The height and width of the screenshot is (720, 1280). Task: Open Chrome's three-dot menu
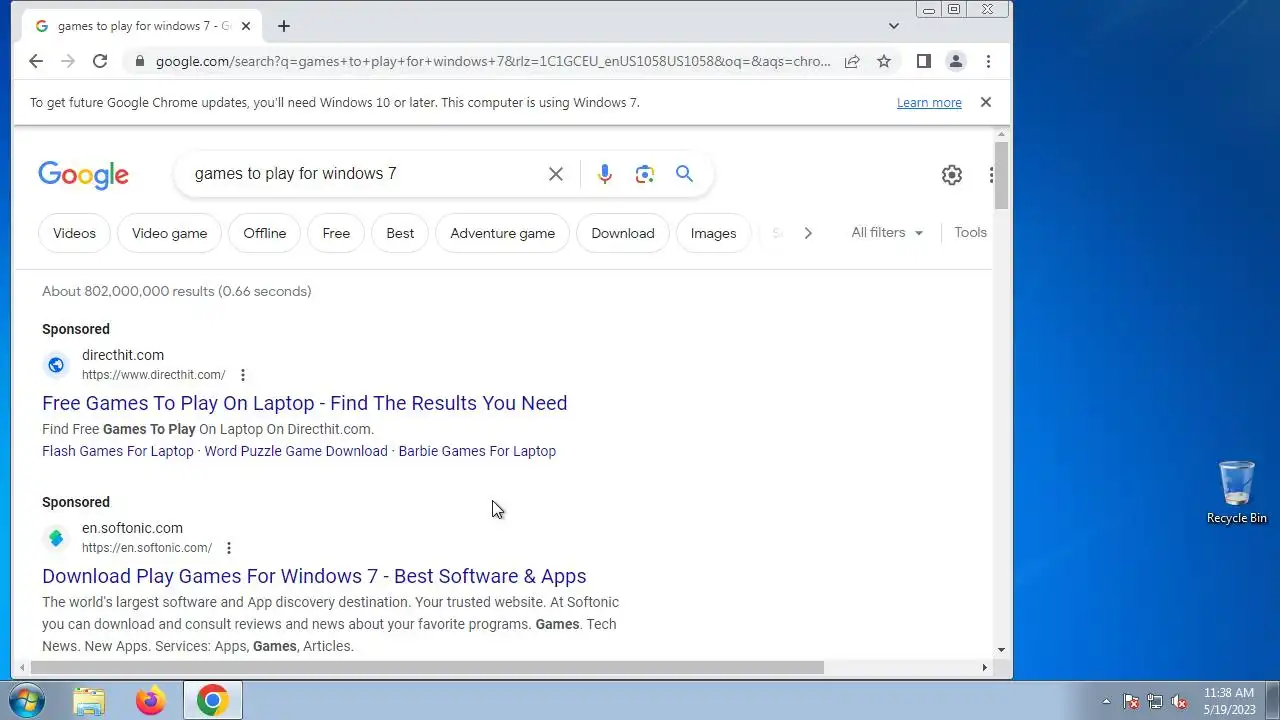pyautogui.click(x=988, y=61)
